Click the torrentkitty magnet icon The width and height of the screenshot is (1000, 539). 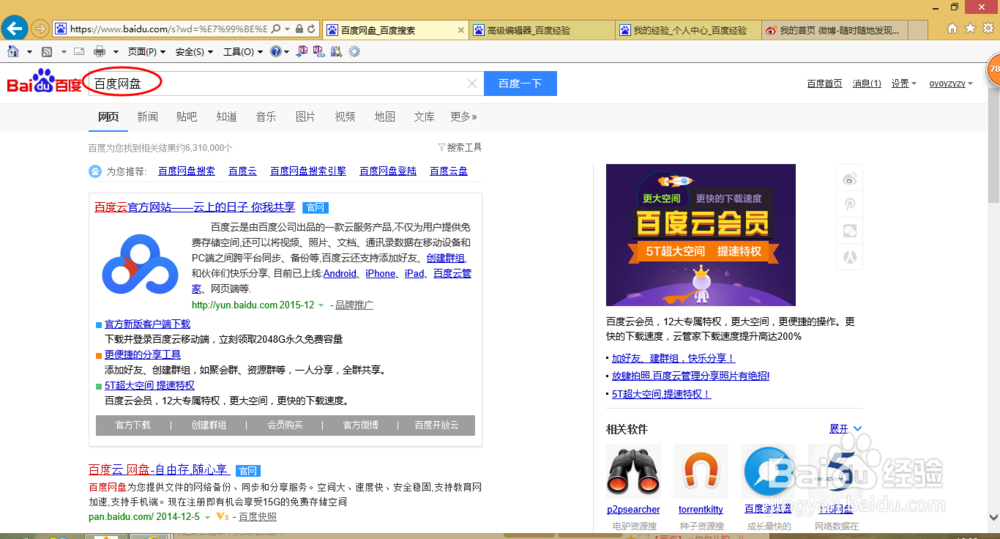701,471
